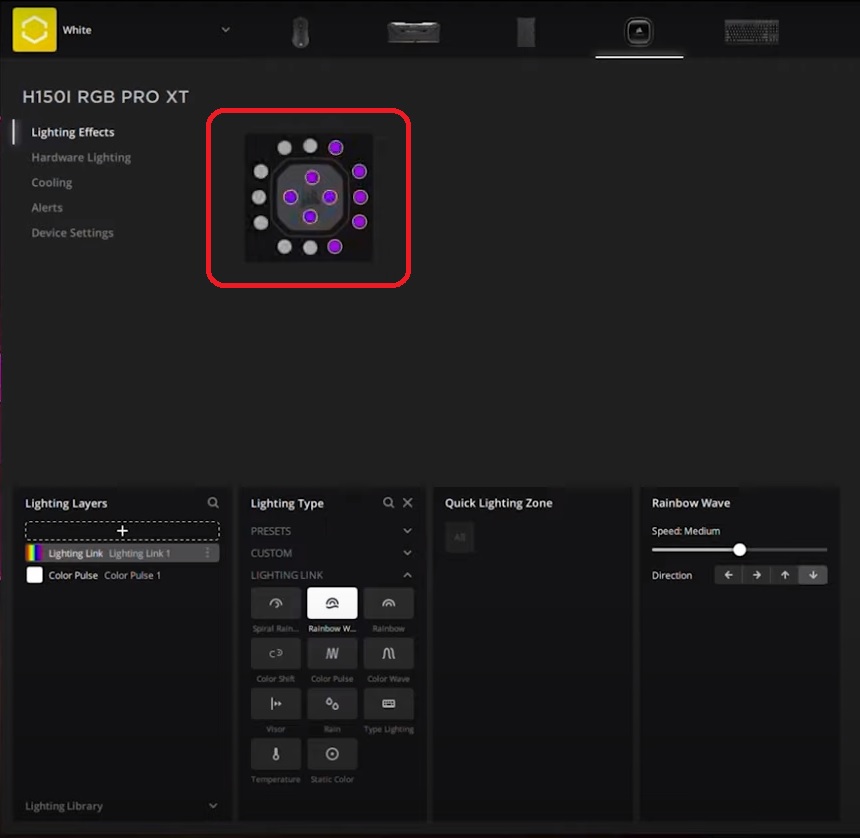Set wave direction to up arrow

785,575
